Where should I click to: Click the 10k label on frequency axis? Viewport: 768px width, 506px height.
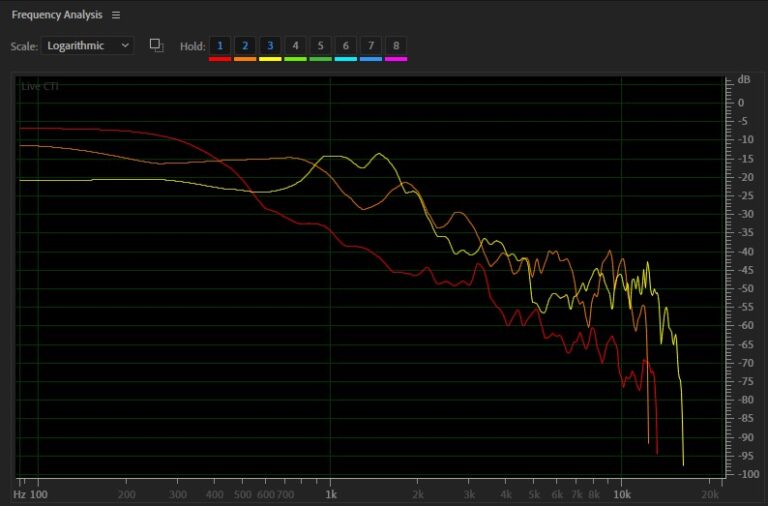coord(622,495)
